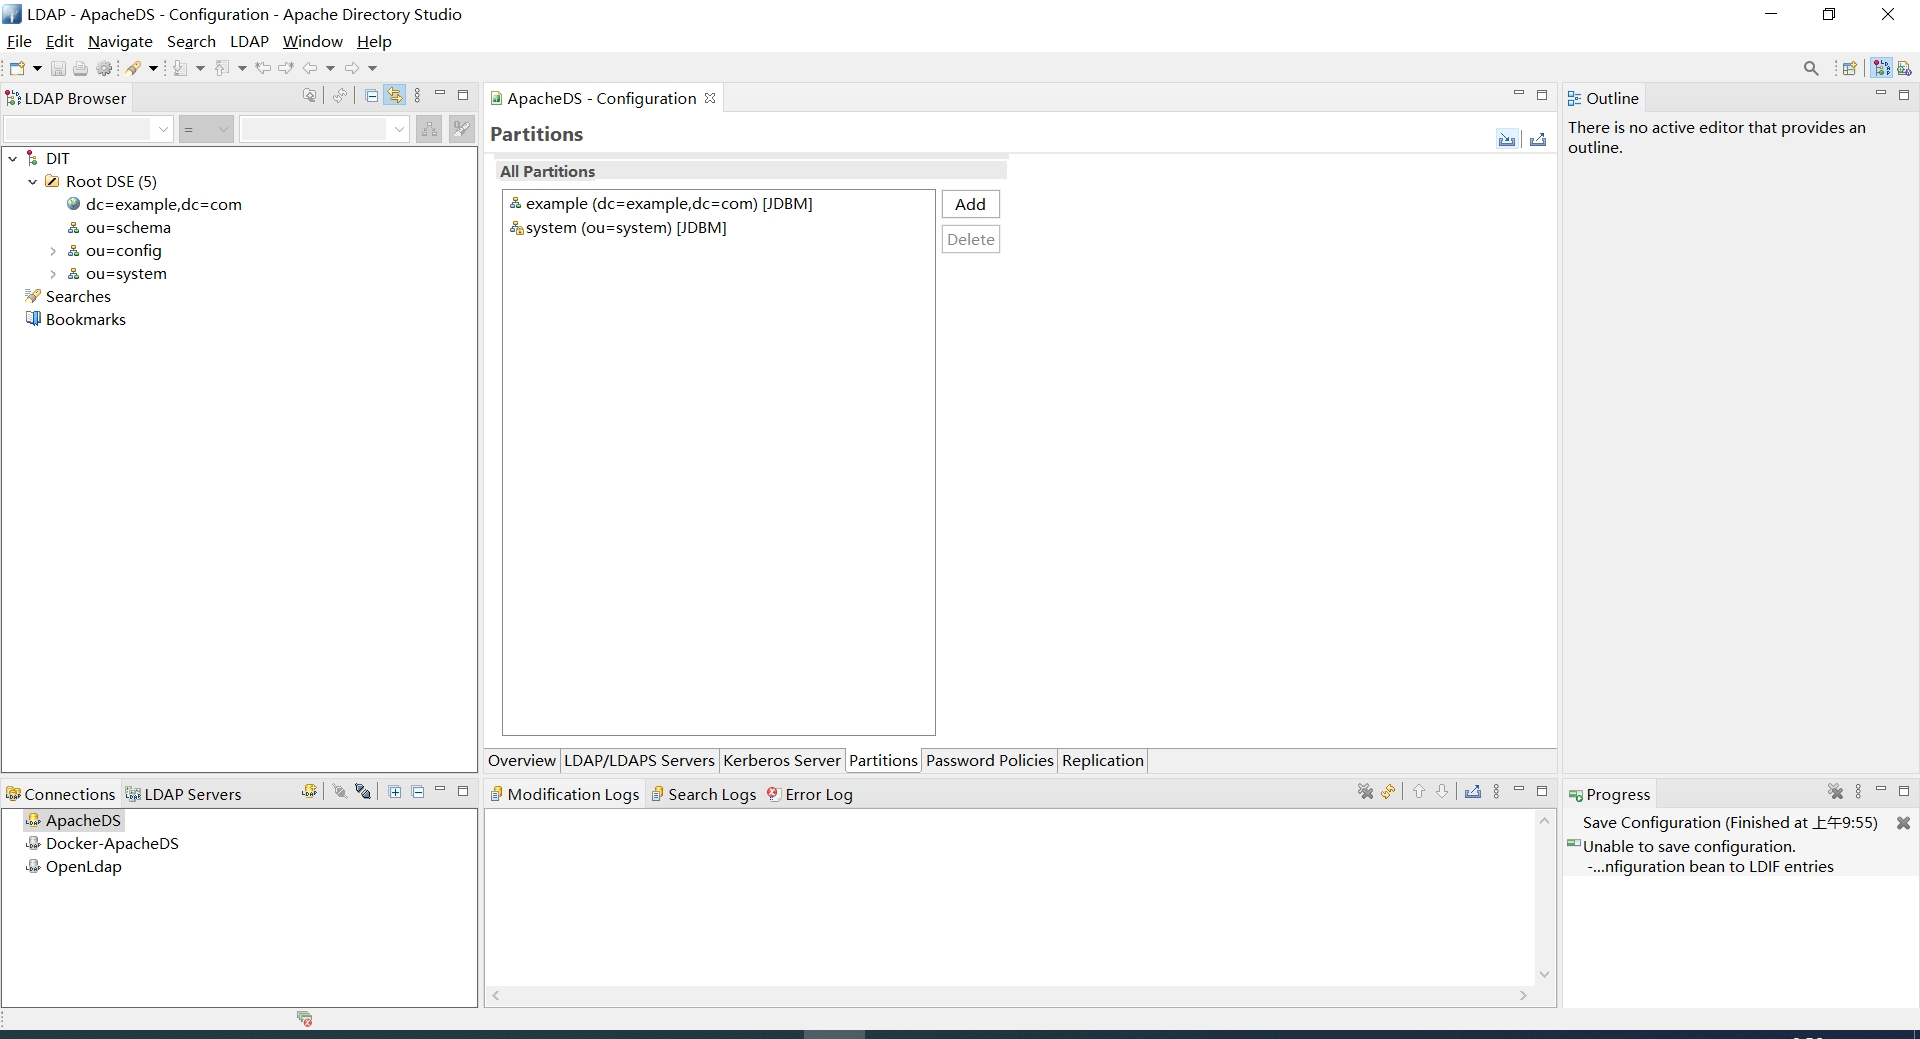The width and height of the screenshot is (1920, 1039).
Task: Open the LDAP menu
Action: click(249, 41)
